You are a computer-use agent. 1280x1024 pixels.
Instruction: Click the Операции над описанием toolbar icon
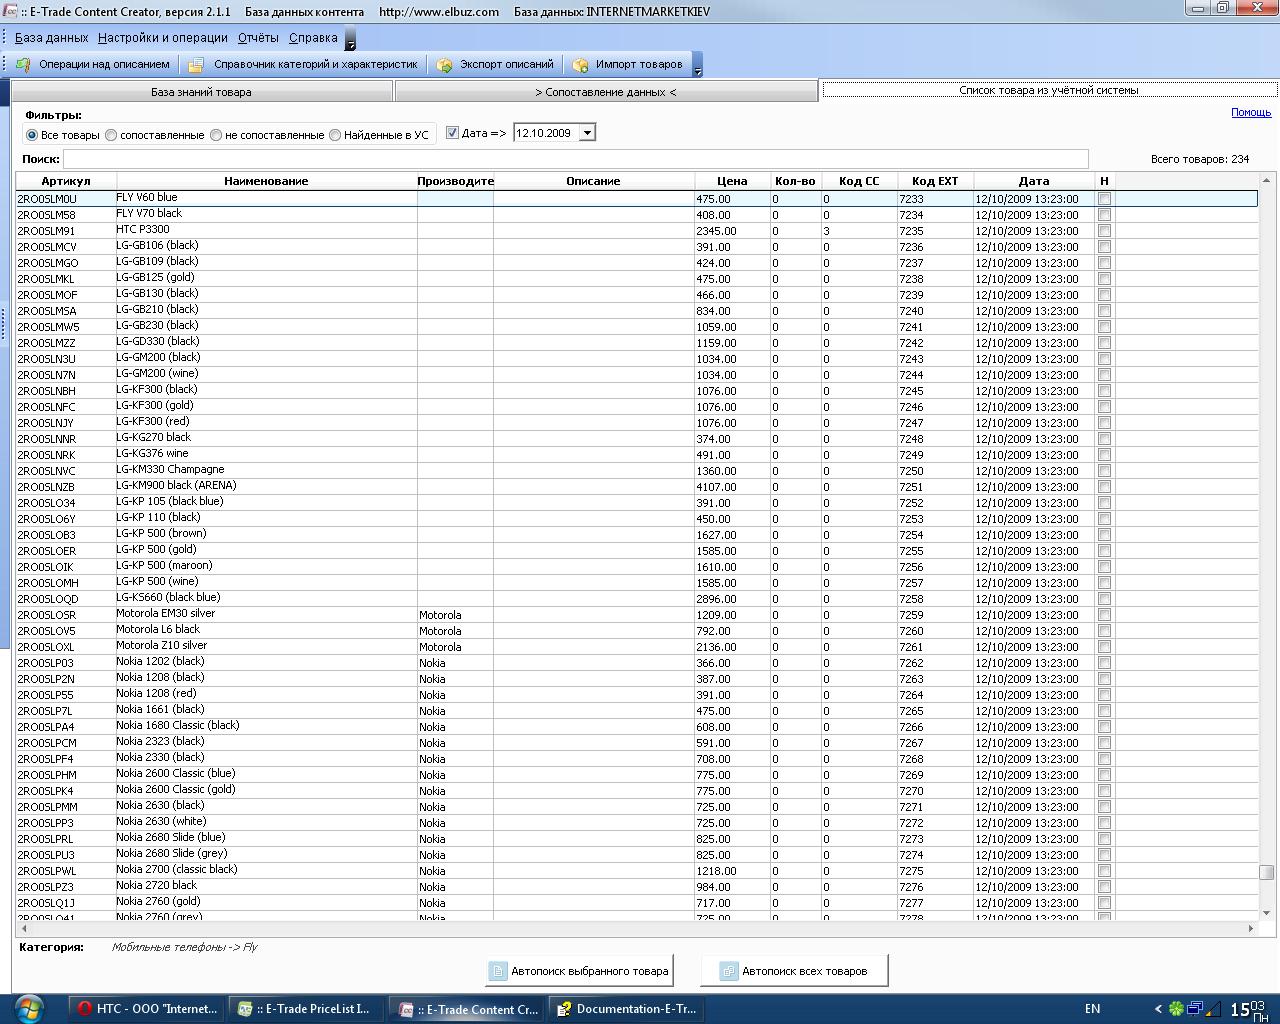click(23, 65)
